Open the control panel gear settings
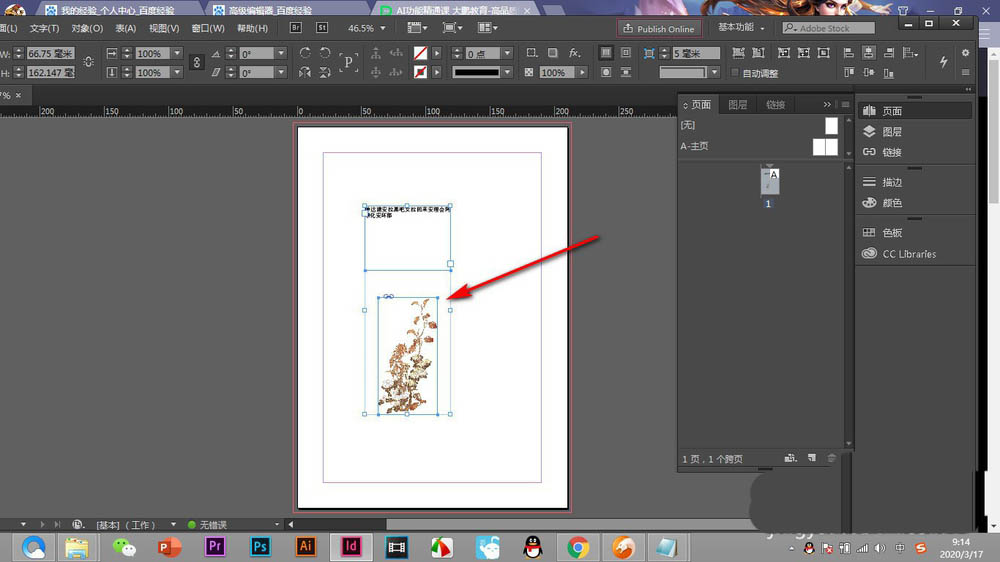Image resolution: width=1000 pixels, height=562 pixels. click(966, 53)
